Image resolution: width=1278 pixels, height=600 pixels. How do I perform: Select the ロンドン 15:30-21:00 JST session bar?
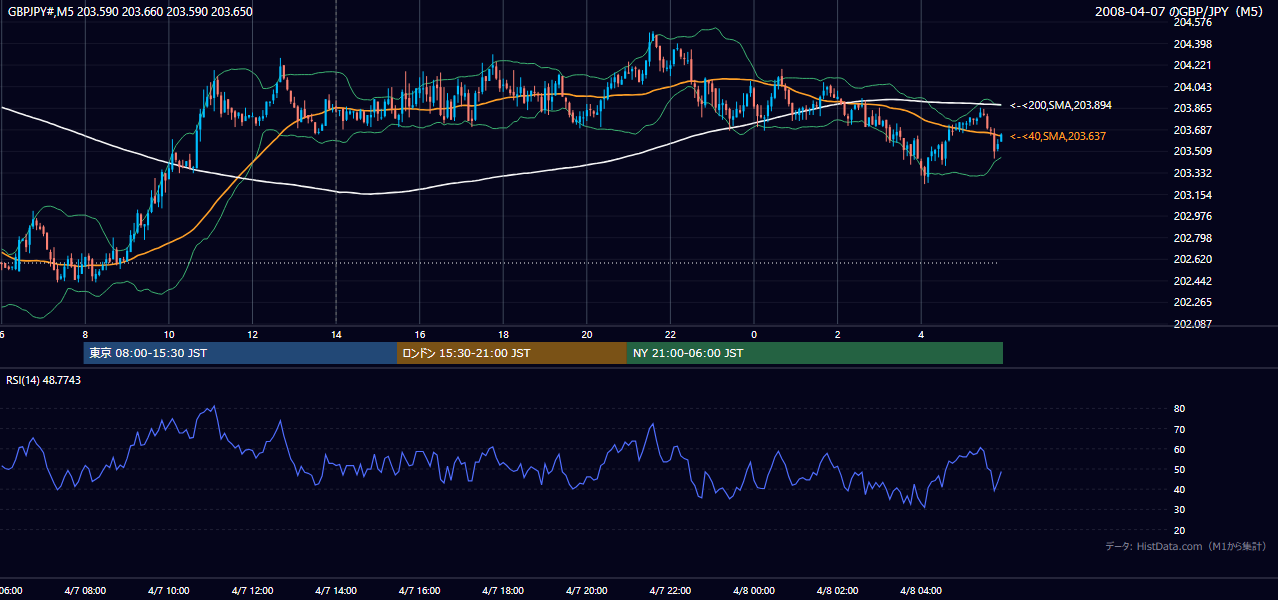coord(512,353)
